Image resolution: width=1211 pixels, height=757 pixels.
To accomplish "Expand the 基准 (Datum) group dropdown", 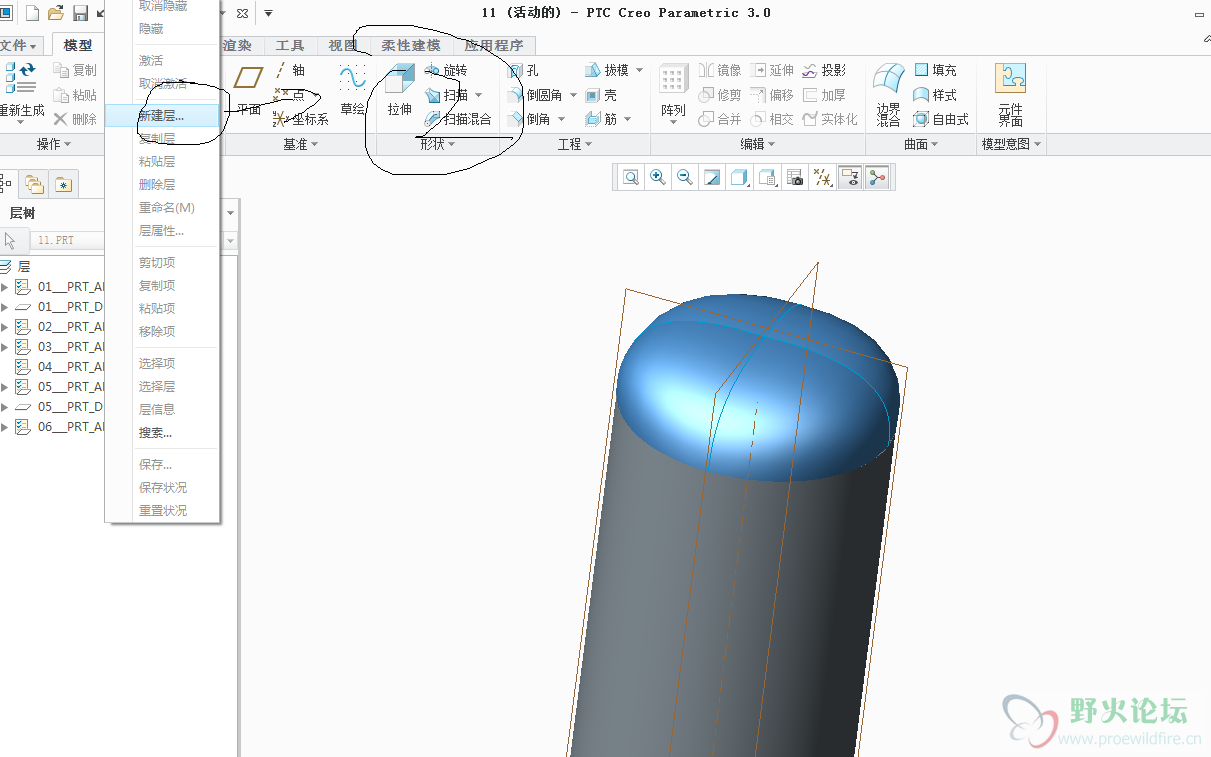I will tap(300, 145).
